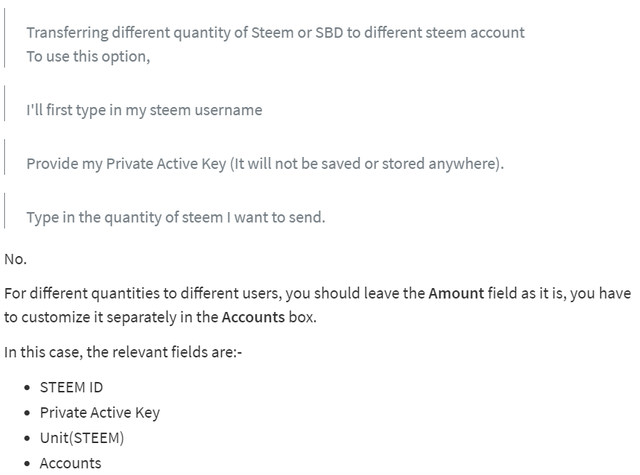
Task: Click the "I'll first type in my steem username" quote
Action: (x=144, y=110)
